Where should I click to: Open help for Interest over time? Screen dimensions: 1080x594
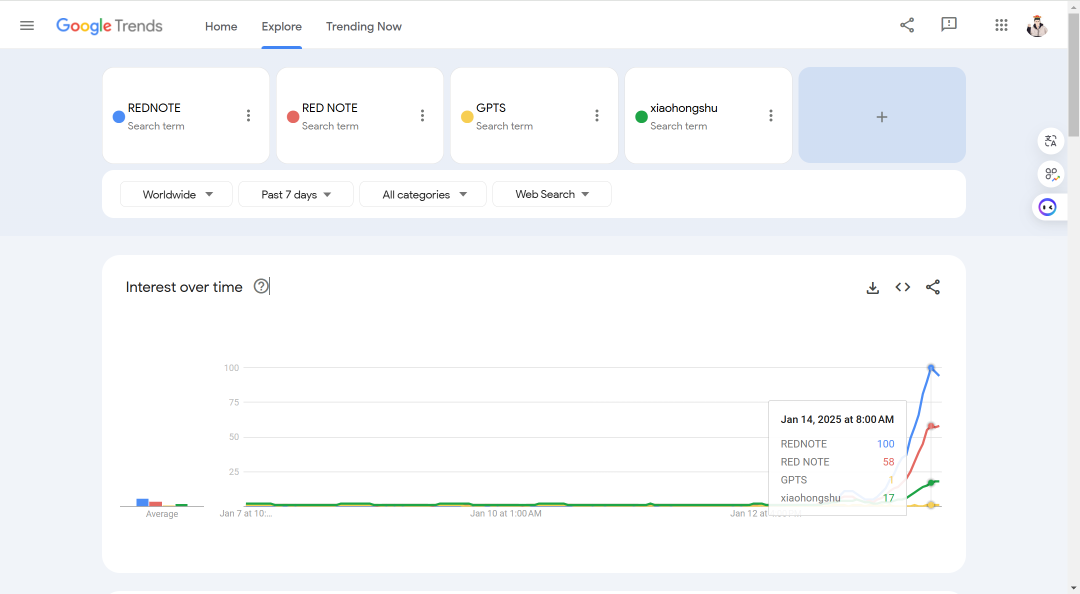point(261,286)
